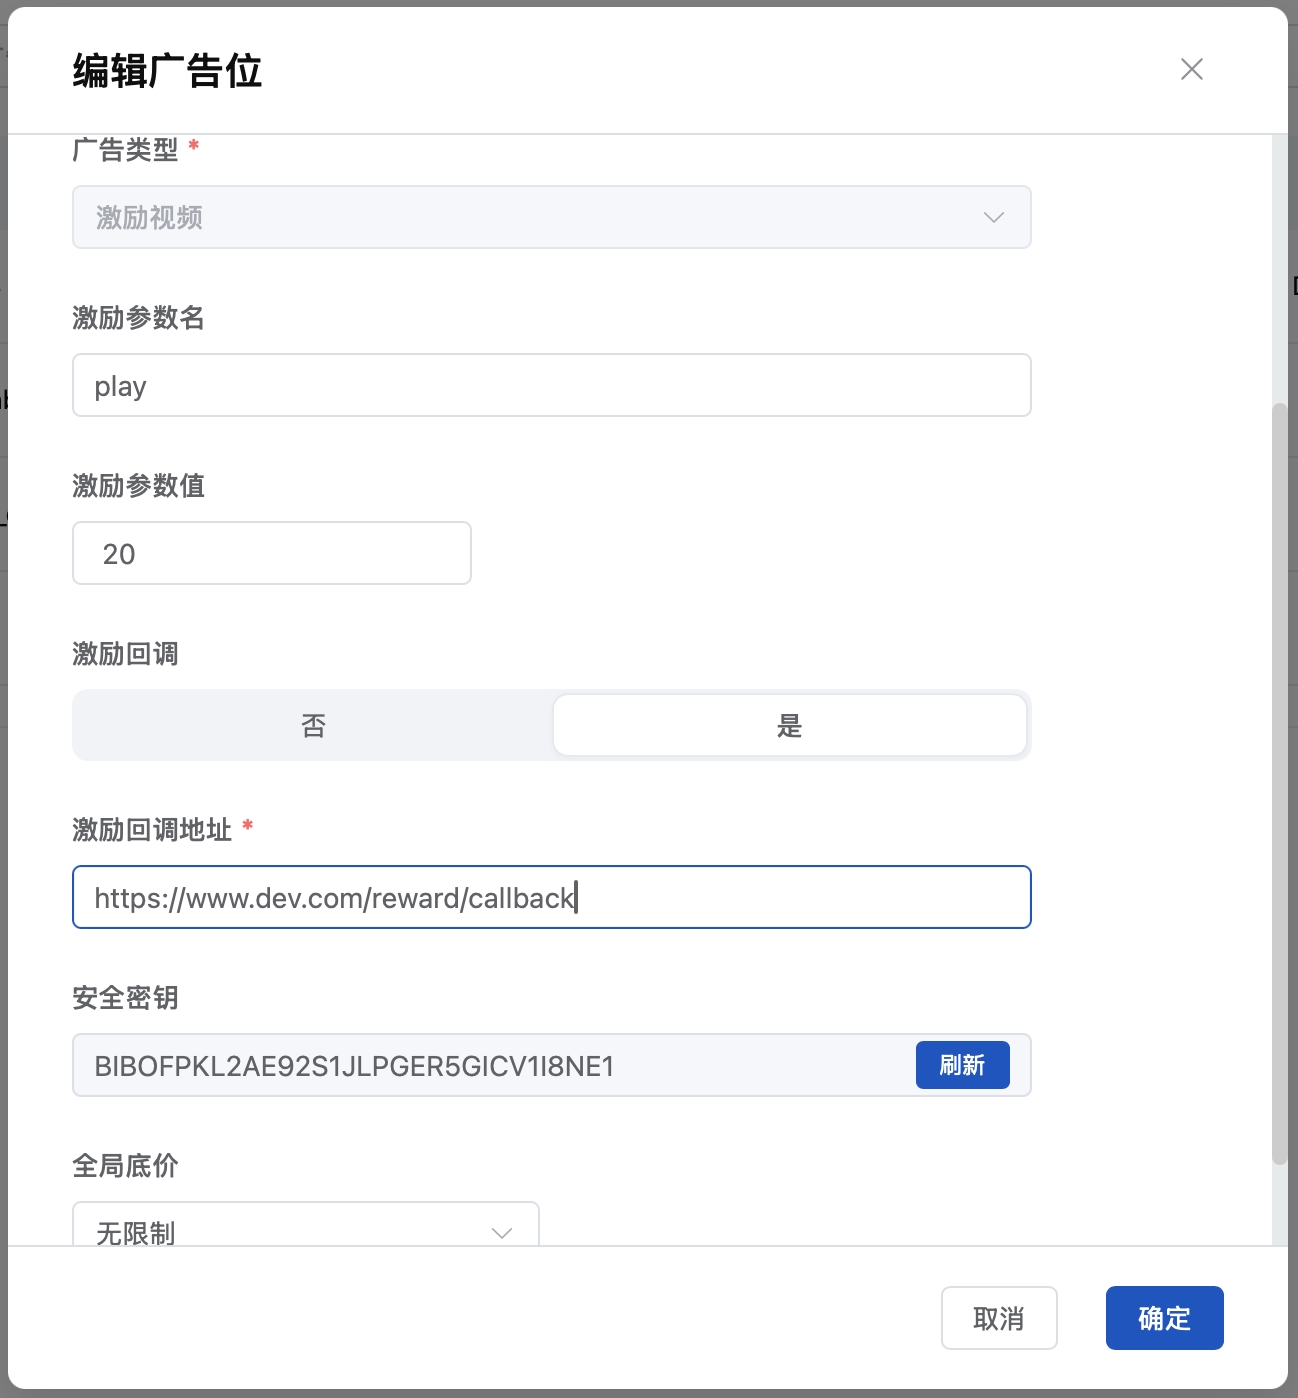
Task: Click the chevron arrow in 广告类型 field
Action: [993, 217]
